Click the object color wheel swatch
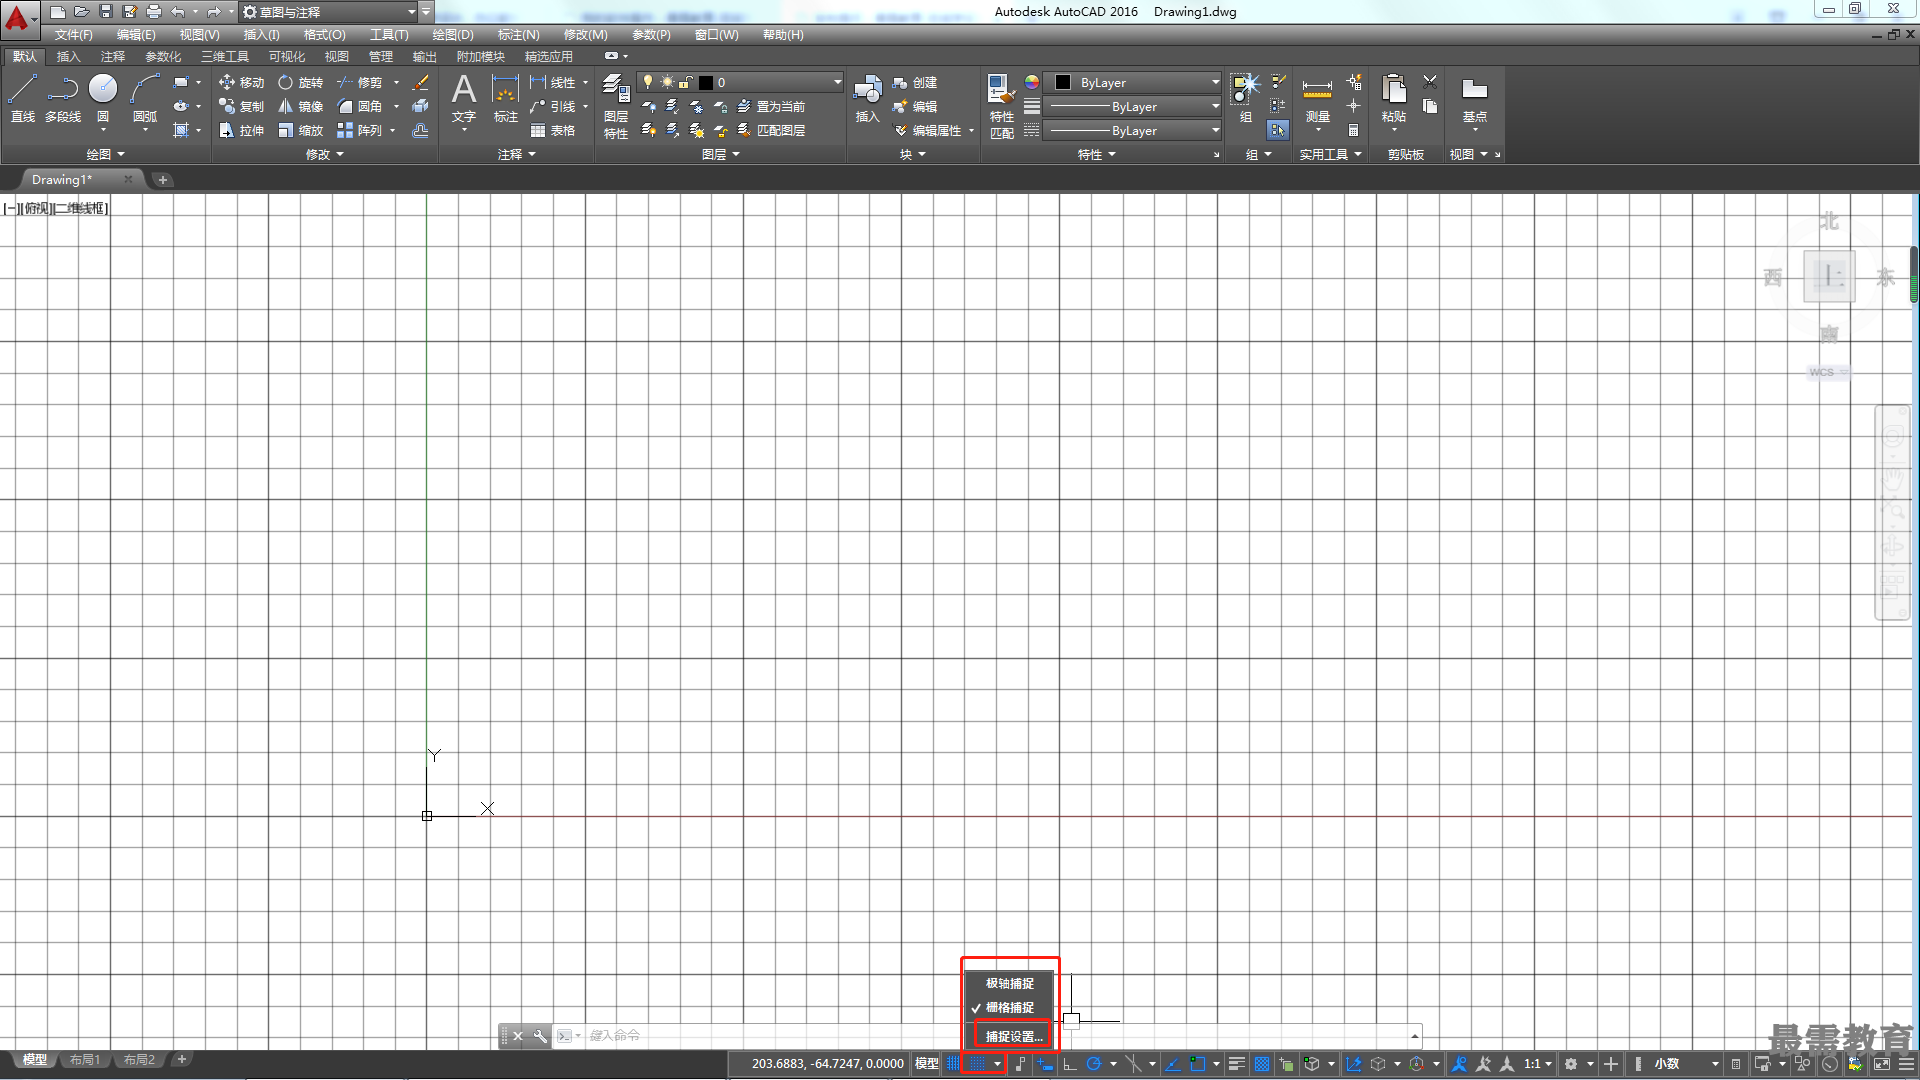 1031,82
